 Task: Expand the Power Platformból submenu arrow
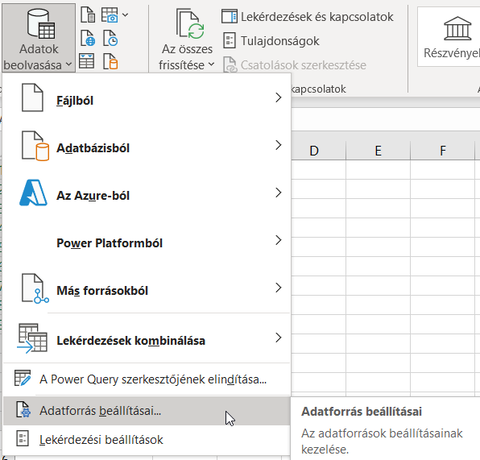pos(279,240)
